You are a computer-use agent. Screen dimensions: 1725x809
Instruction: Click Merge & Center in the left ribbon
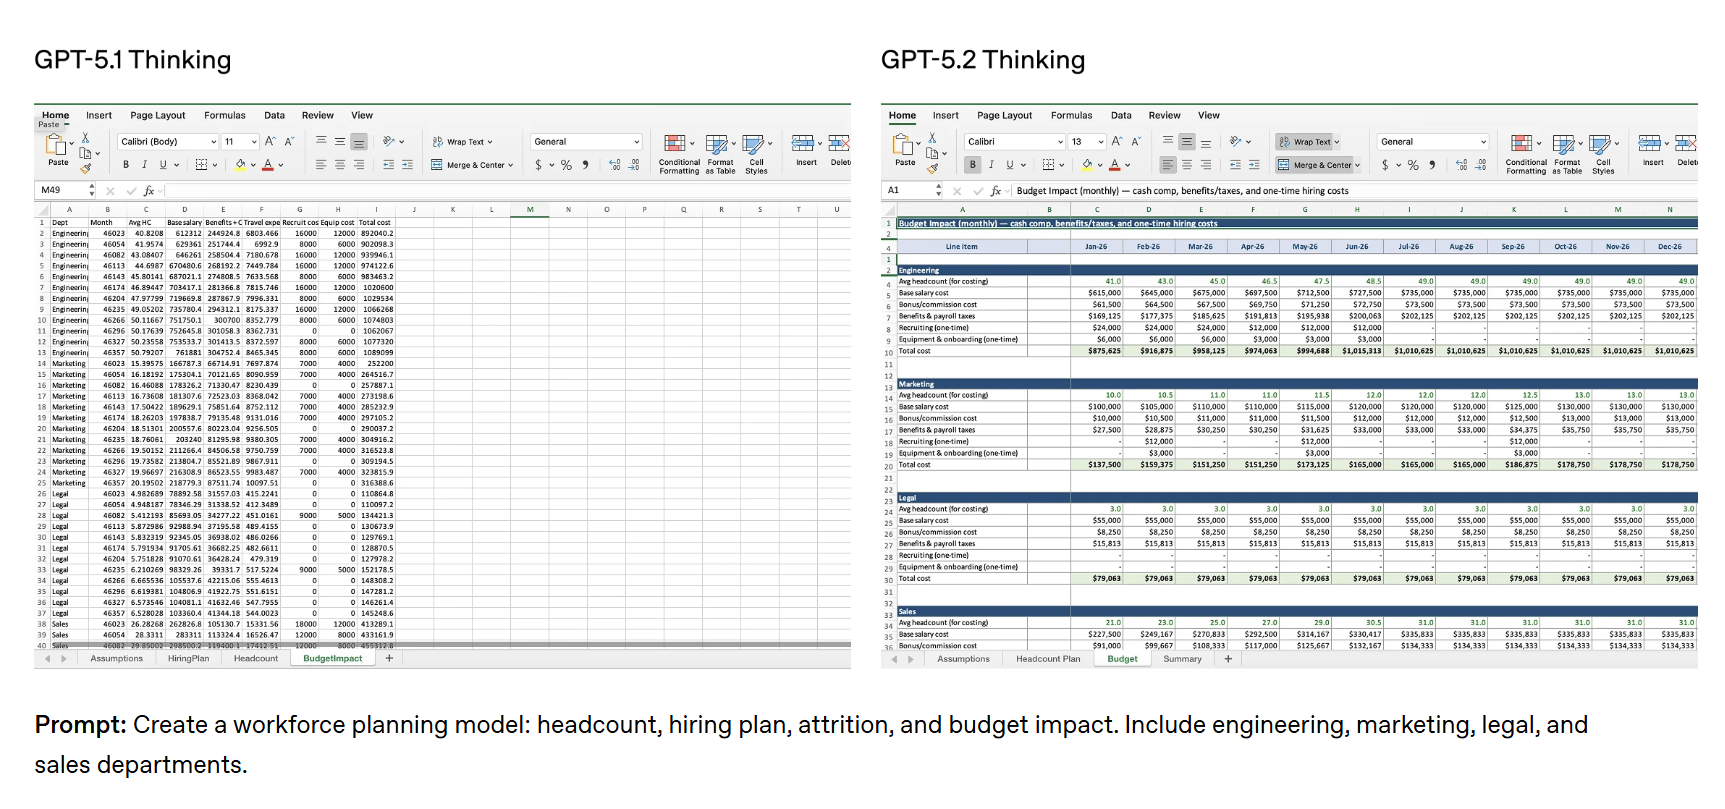click(472, 165)
